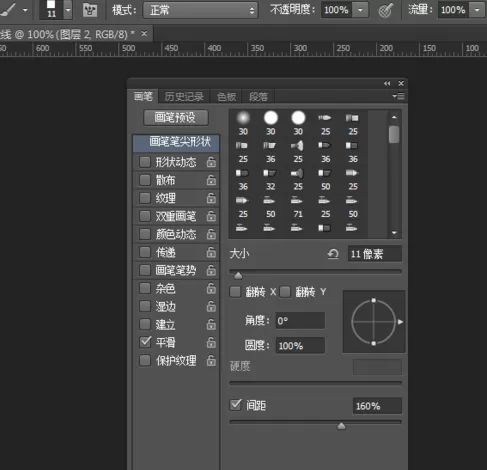Viewport: 487px width, 470px height.
Task: Select the 71 size brush tip preset
Action: (x=298, y=207)
